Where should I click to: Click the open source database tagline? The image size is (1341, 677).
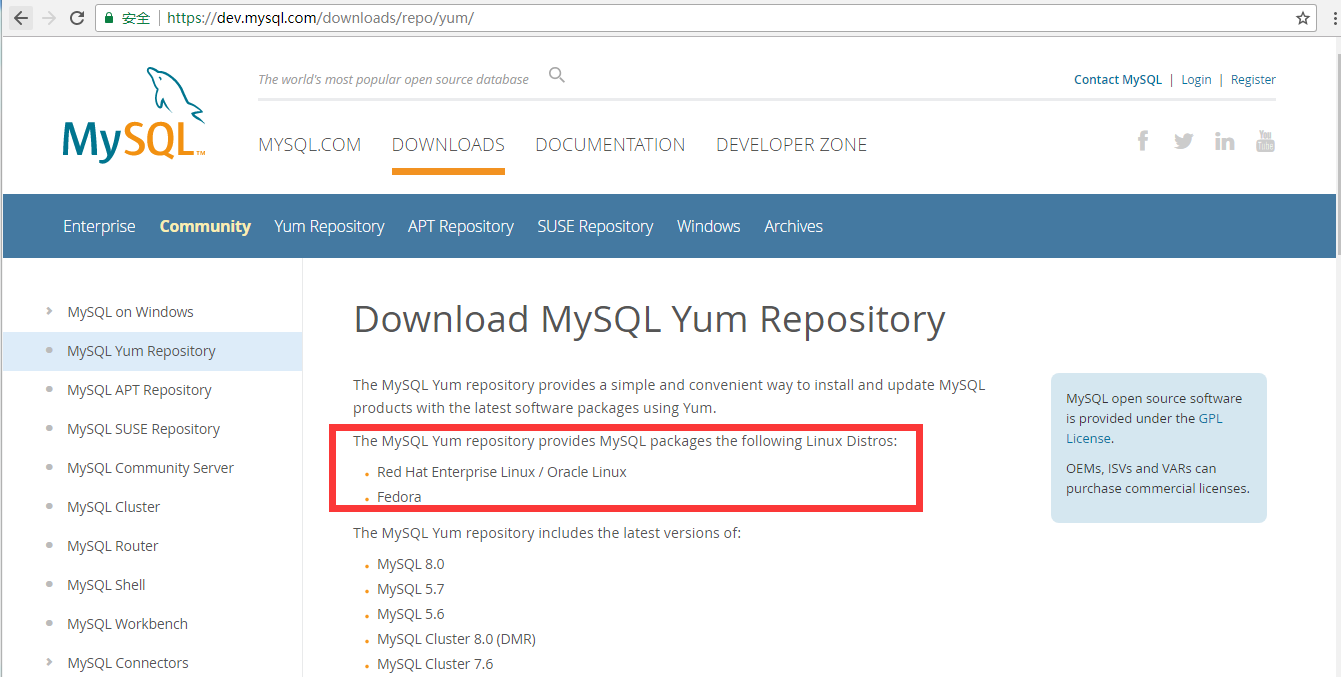[x=393, y=80]
